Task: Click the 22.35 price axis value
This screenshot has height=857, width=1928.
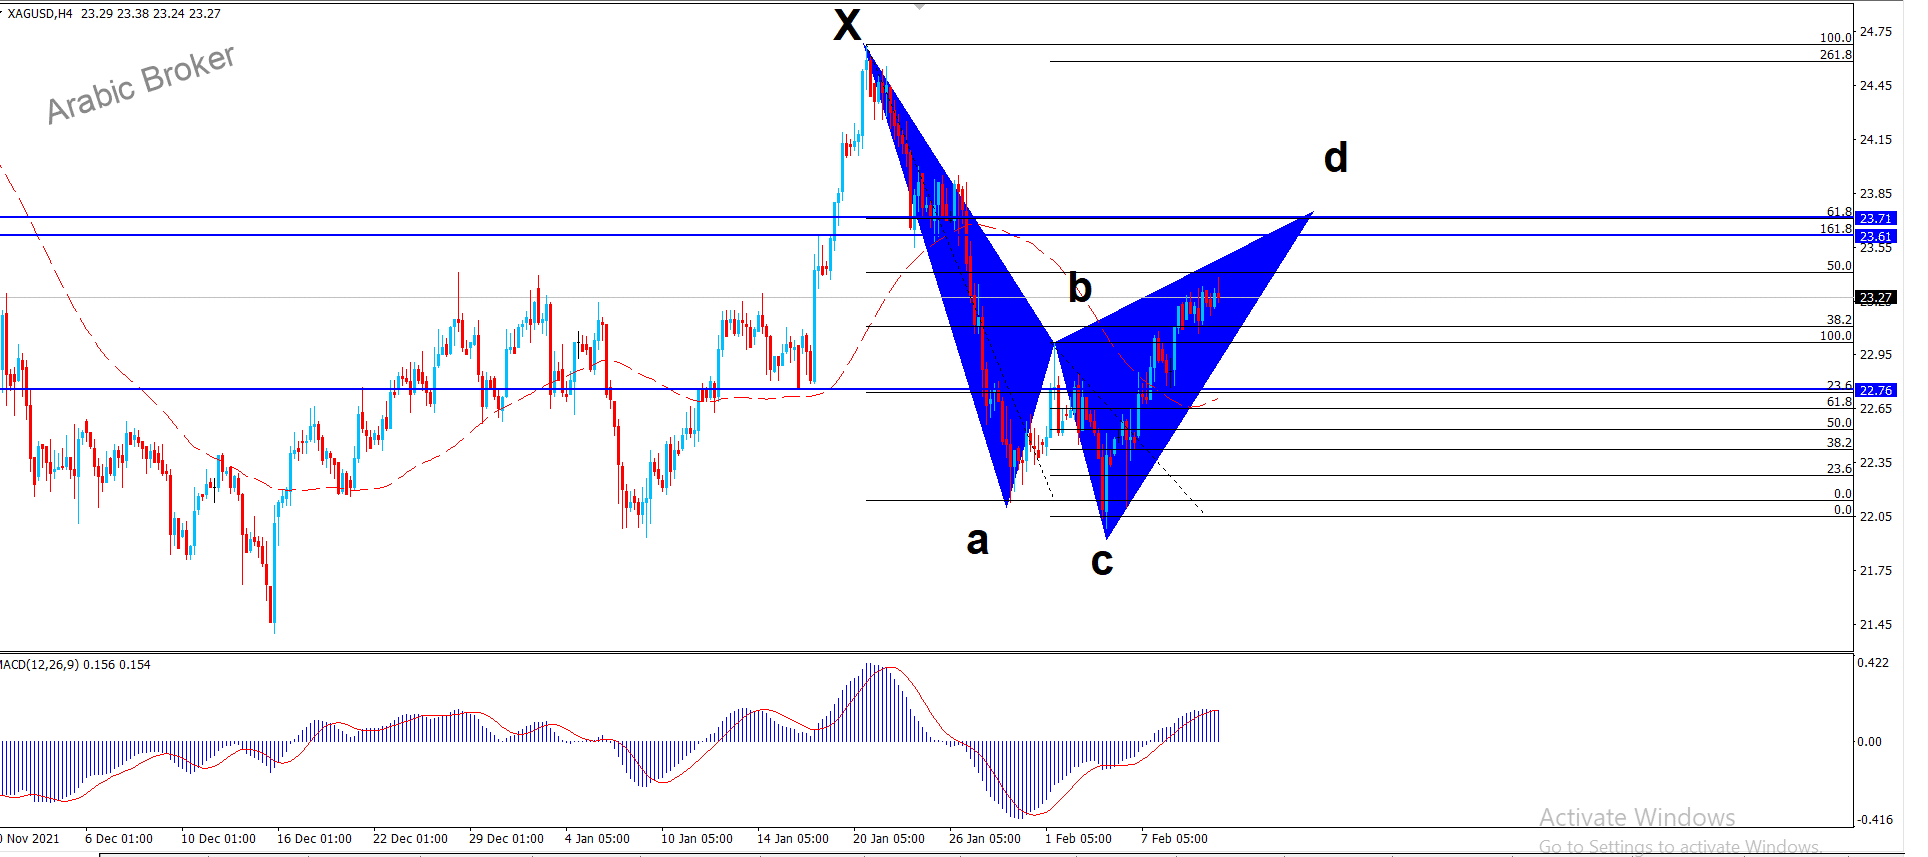Action: coord(1876,463)
